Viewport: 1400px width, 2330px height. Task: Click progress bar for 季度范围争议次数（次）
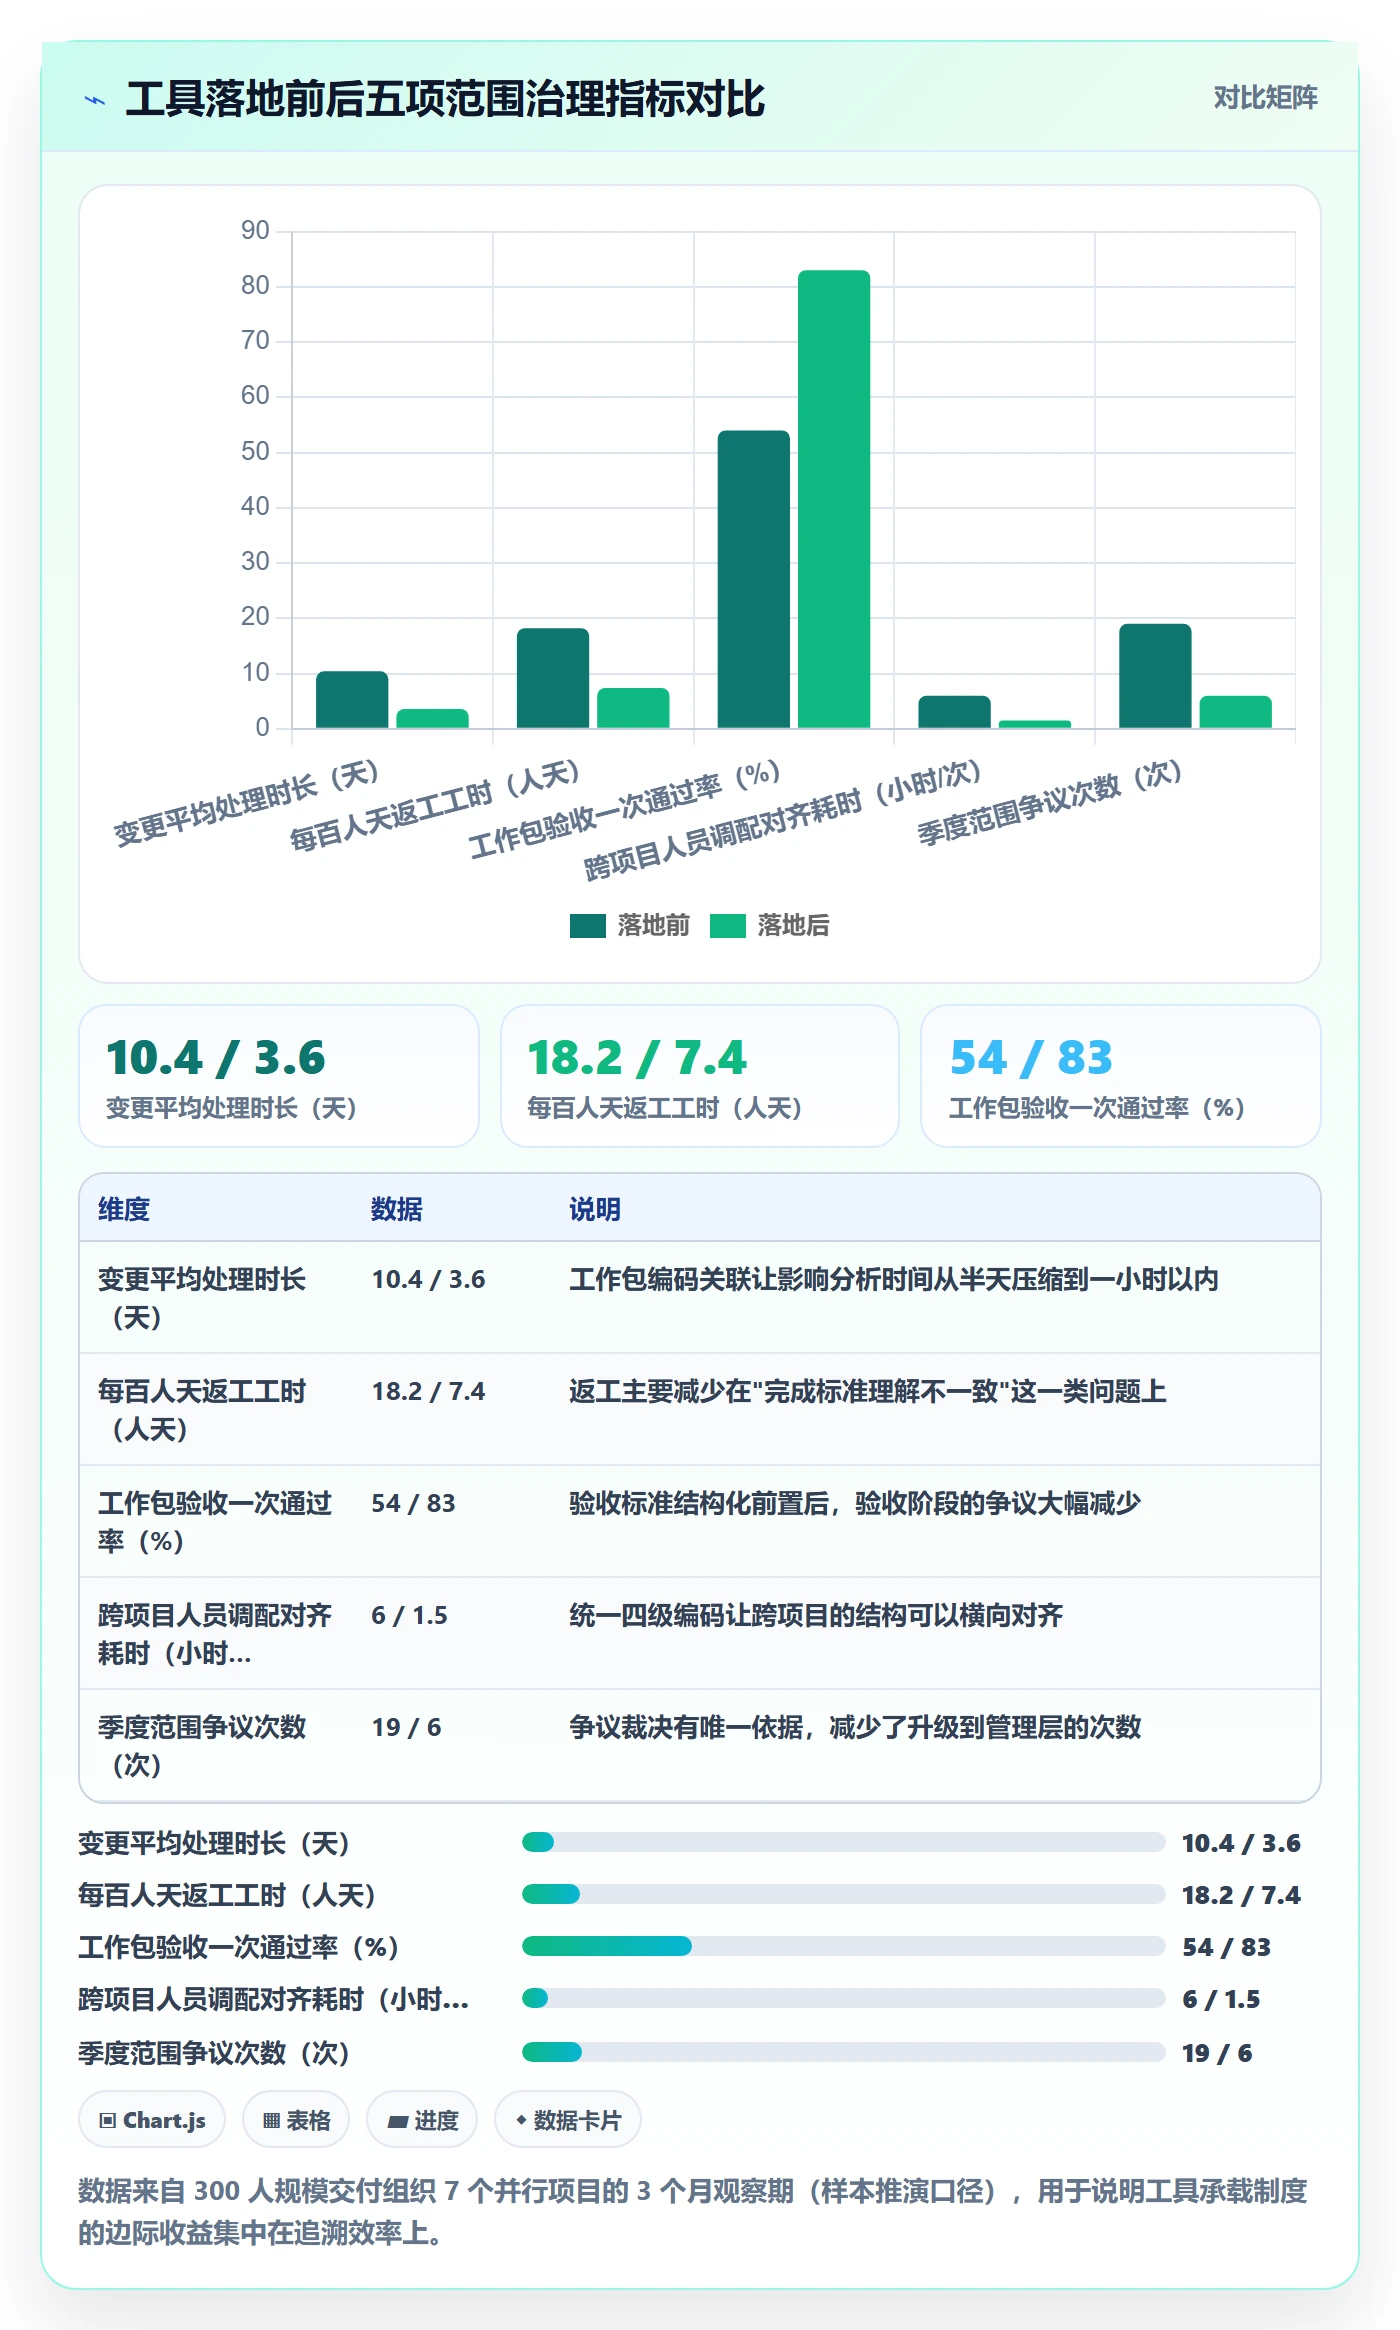843,2052
